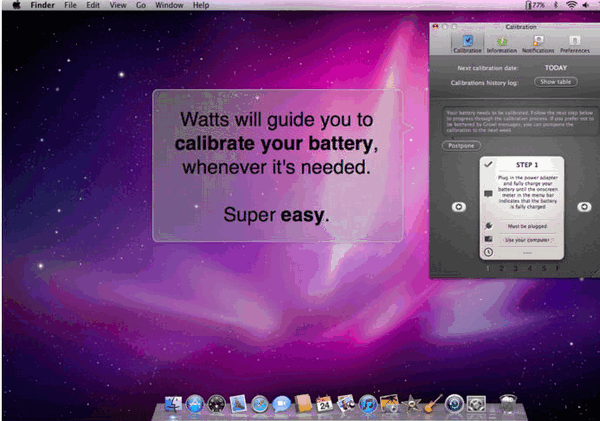Viewport: 600px width, 421px height.
Task: Click the Bluetooth menu bar icon
Action: coord(556,5)
